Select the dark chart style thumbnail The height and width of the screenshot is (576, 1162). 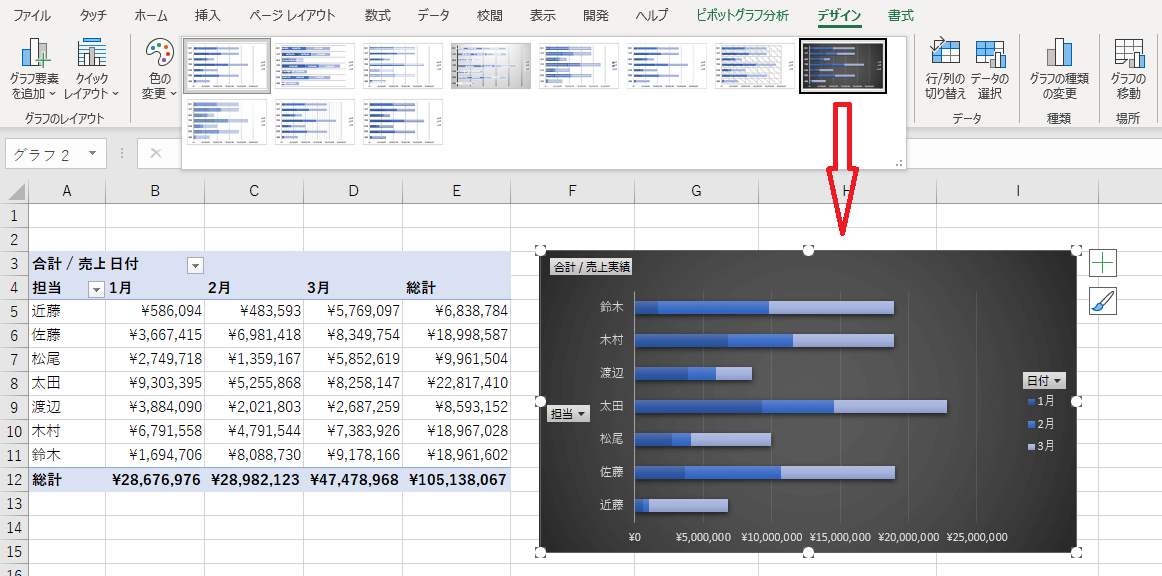click(843, 66)
